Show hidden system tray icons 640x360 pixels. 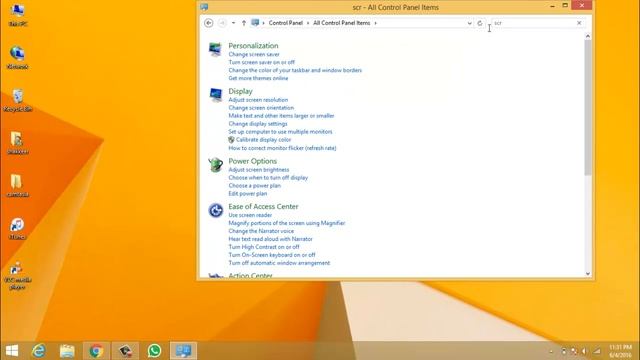tap(551, 351)
